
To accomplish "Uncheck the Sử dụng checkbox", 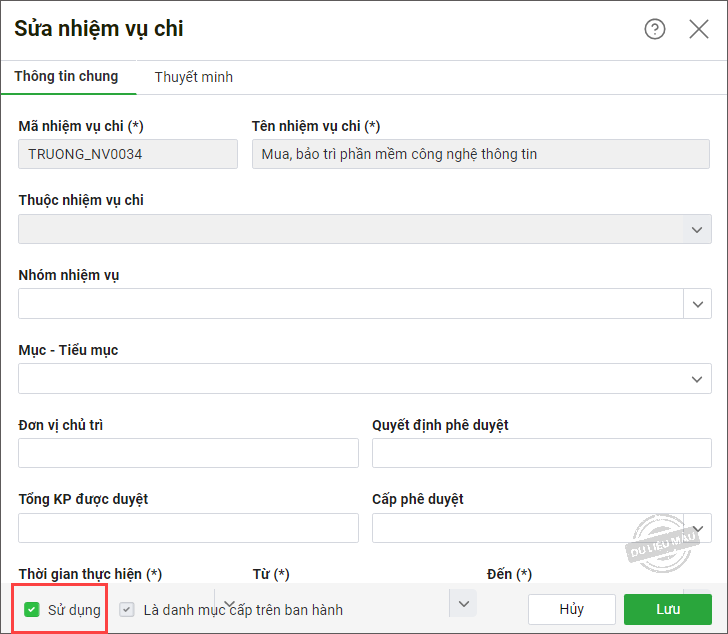I will pos(32,609).
